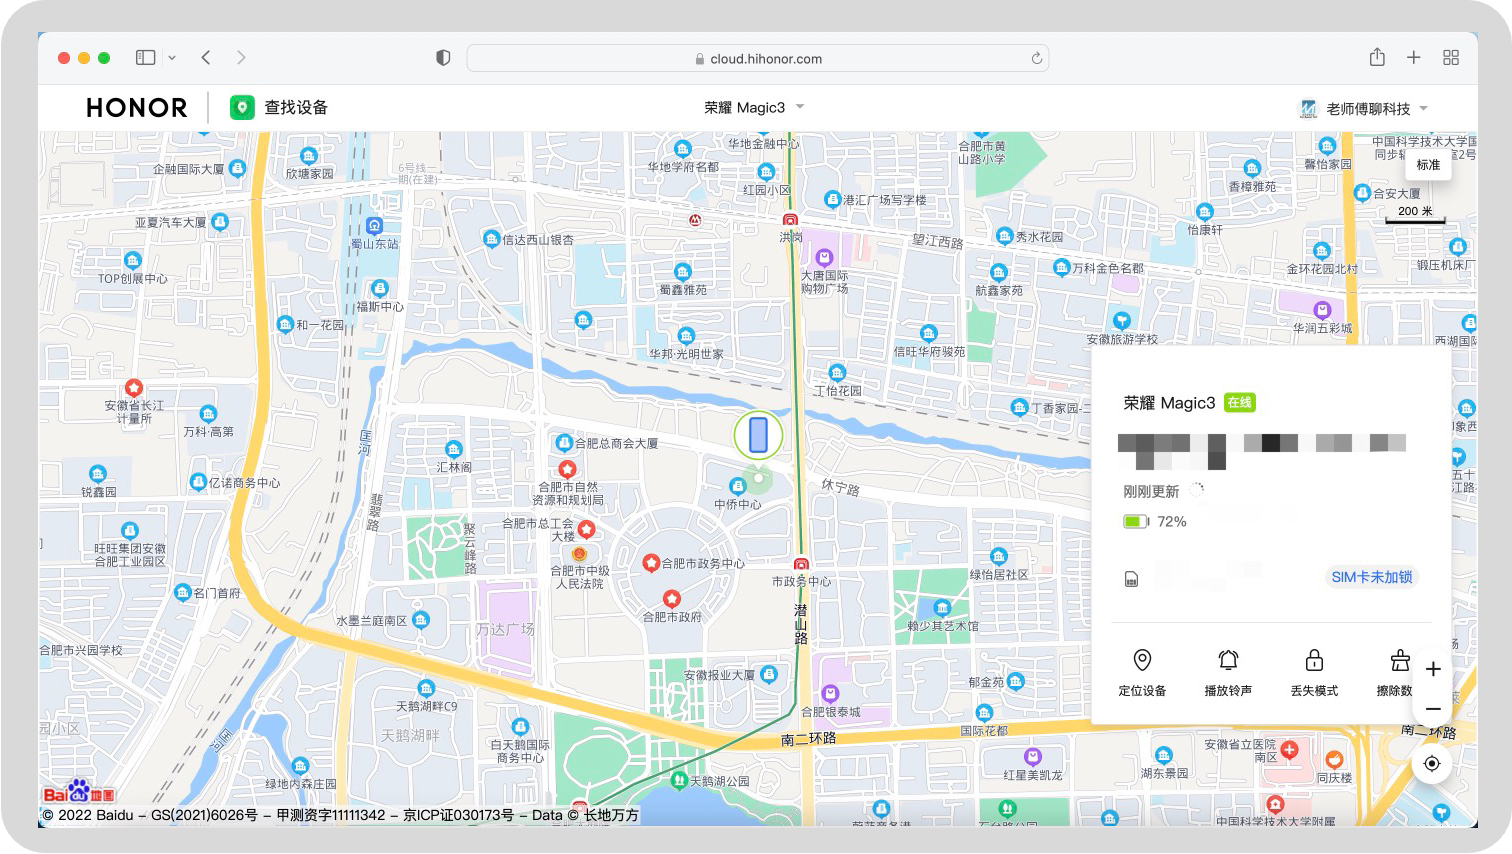Click the 赖少其艺术馆 museum marker
1512x854 pixels.
(942, 607)
